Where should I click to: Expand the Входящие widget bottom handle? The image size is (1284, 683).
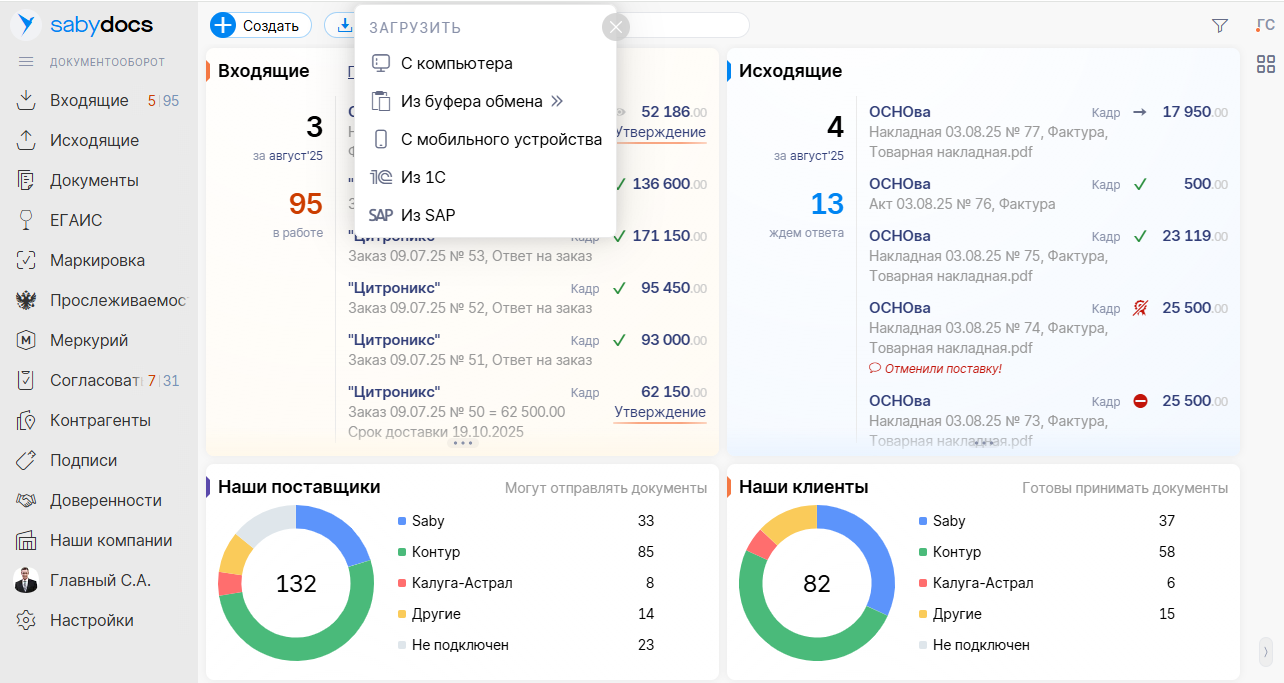pyautogui.click(x=462, y=442)
